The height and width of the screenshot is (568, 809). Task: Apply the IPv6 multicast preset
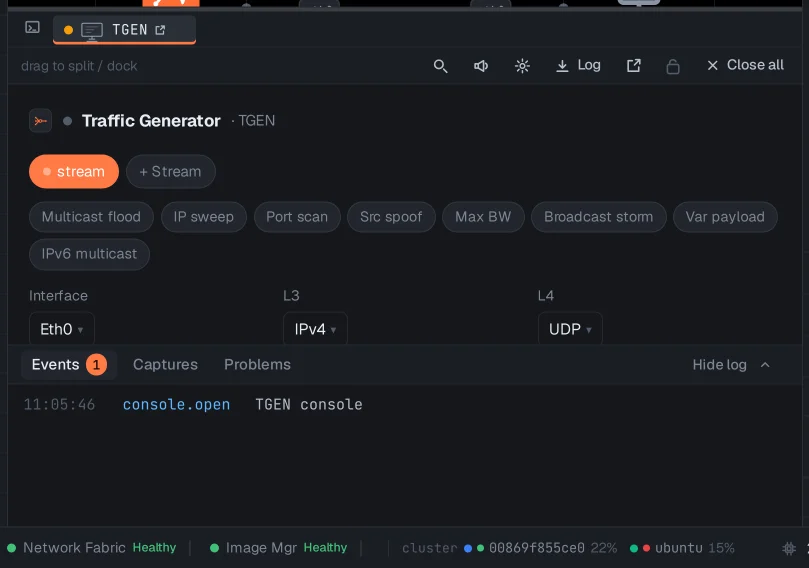[89, 254]
